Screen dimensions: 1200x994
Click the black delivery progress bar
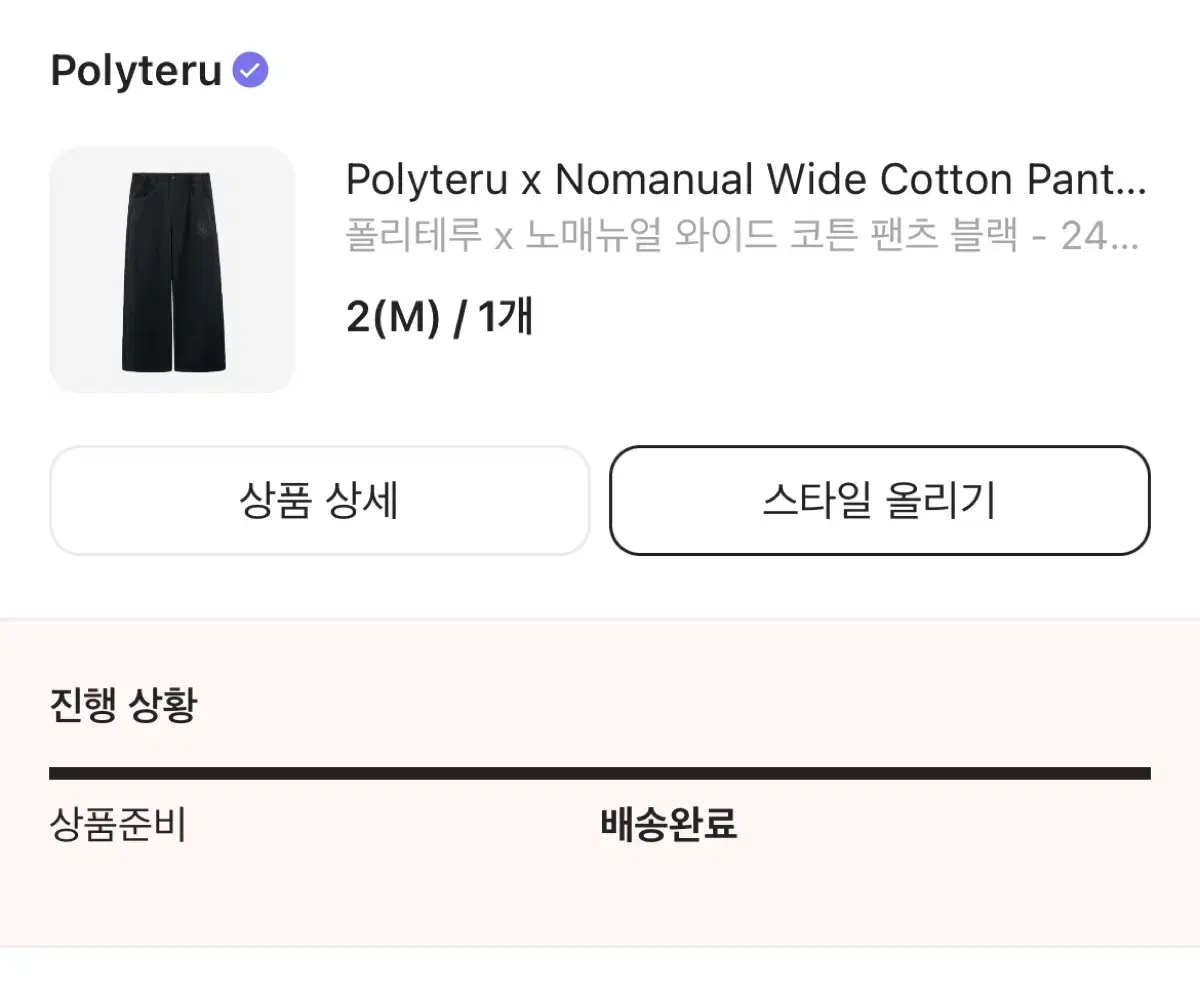pos(600,773)
